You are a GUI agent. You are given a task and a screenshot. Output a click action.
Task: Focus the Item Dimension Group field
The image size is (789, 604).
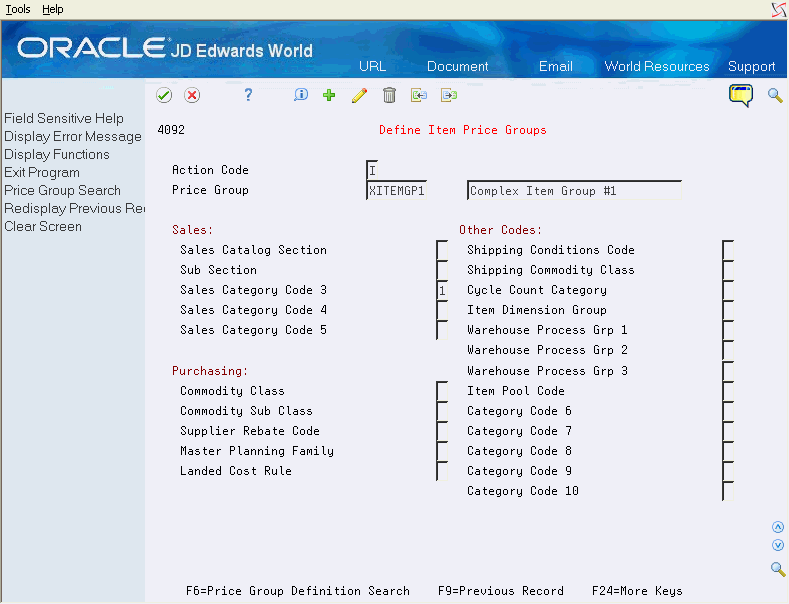(728, 310)
